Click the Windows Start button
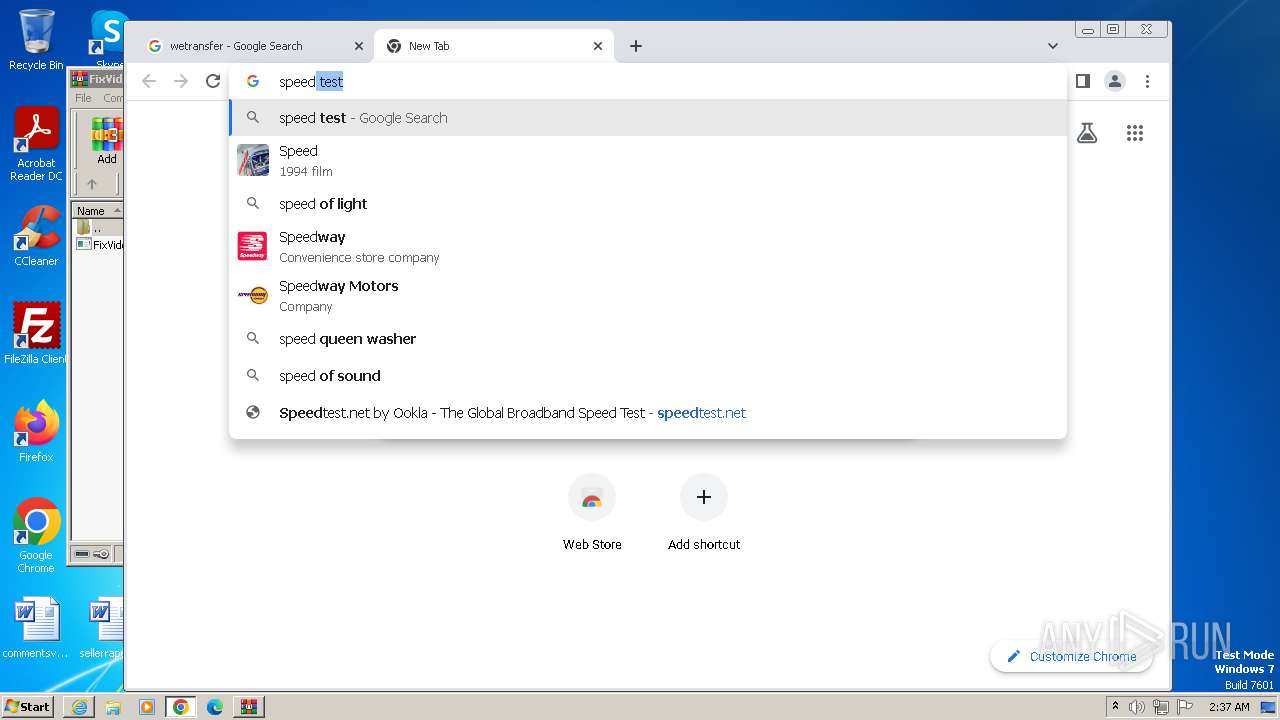 click(27, 706)
